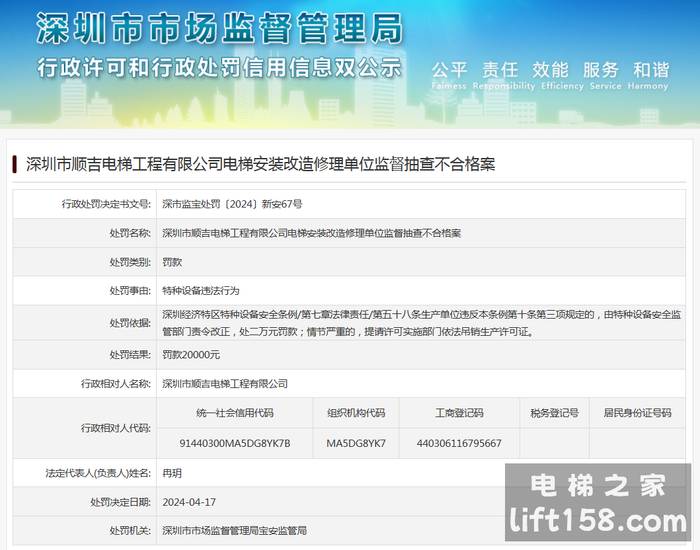This screenshot has width=700, height=550.
Task: Click the column header 居民身份证号码
Action: click(x=638, y=413)
